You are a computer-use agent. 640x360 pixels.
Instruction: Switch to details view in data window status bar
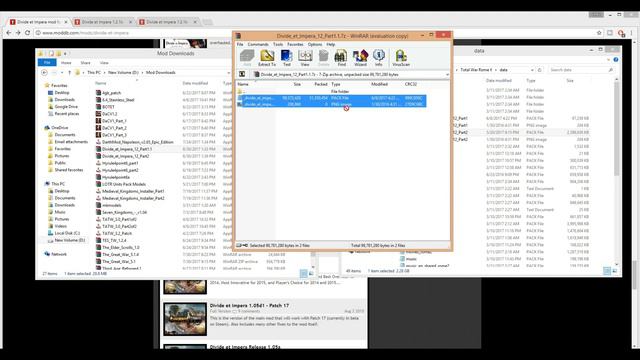[607, 271]
